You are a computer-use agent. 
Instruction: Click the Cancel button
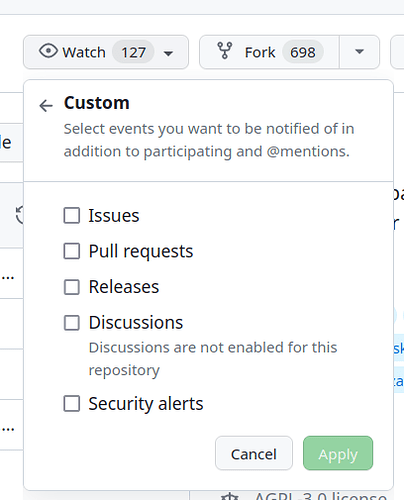click(x=254, y=453)
